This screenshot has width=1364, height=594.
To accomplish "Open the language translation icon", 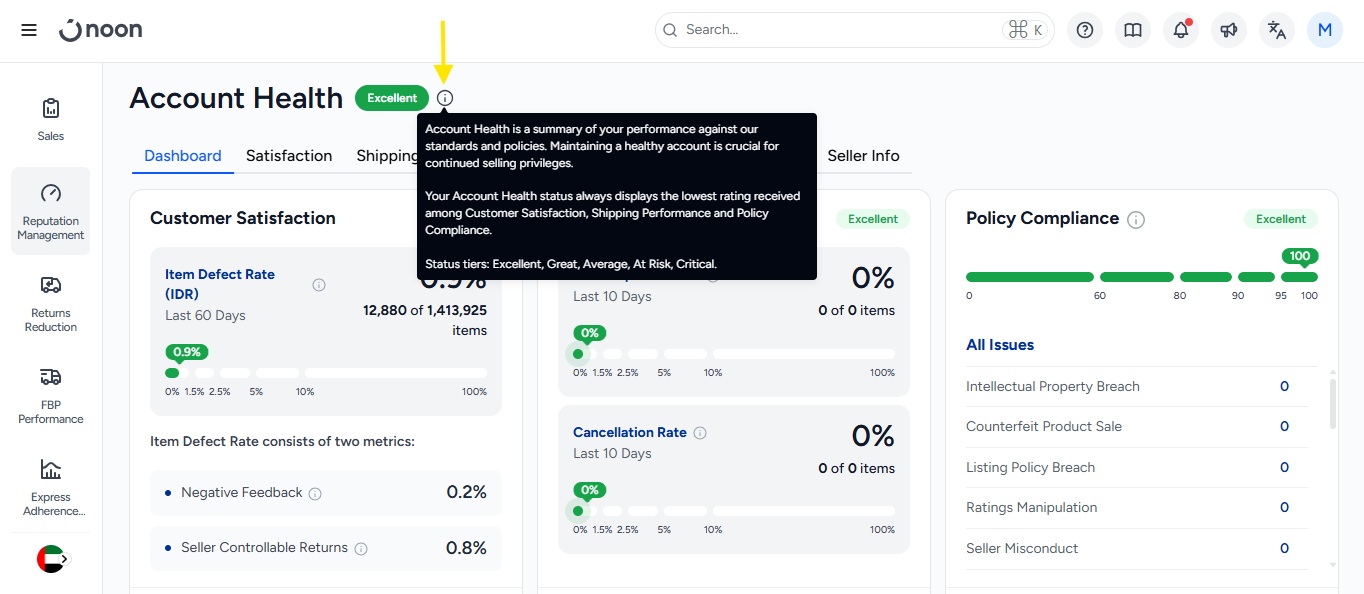I will pos(1277,30).
